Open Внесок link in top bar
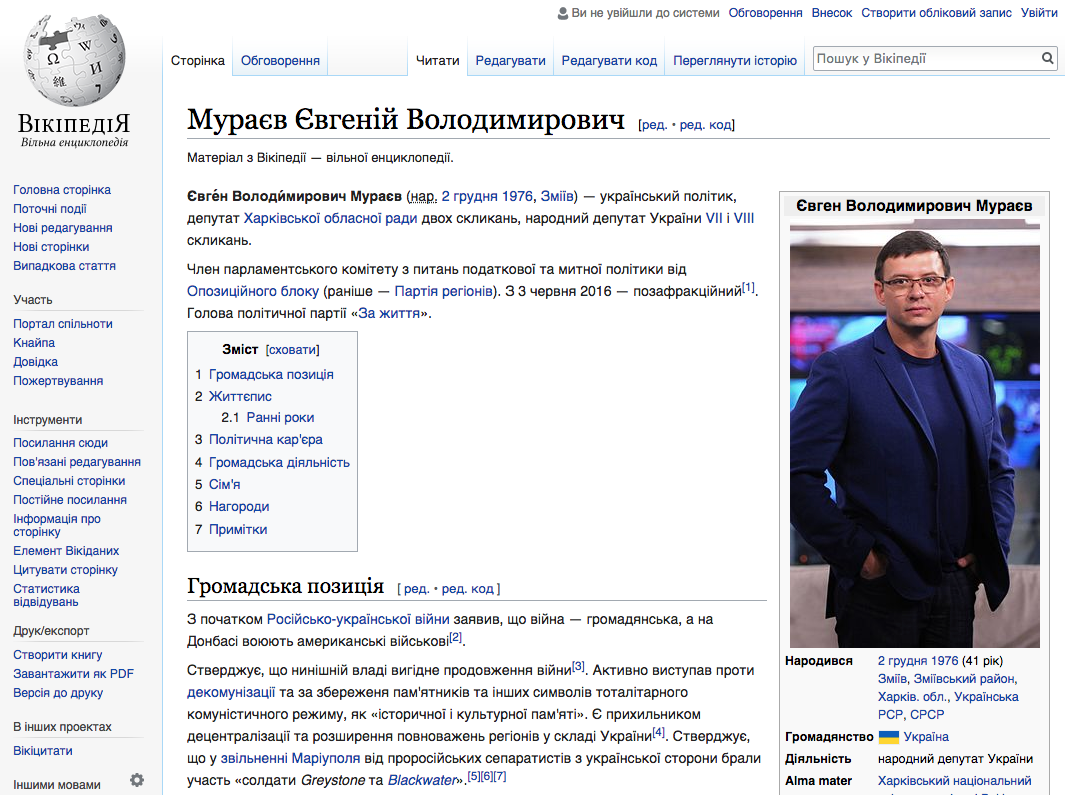The width and height of the screenshot is (1065, 795). tap(832, 13)
